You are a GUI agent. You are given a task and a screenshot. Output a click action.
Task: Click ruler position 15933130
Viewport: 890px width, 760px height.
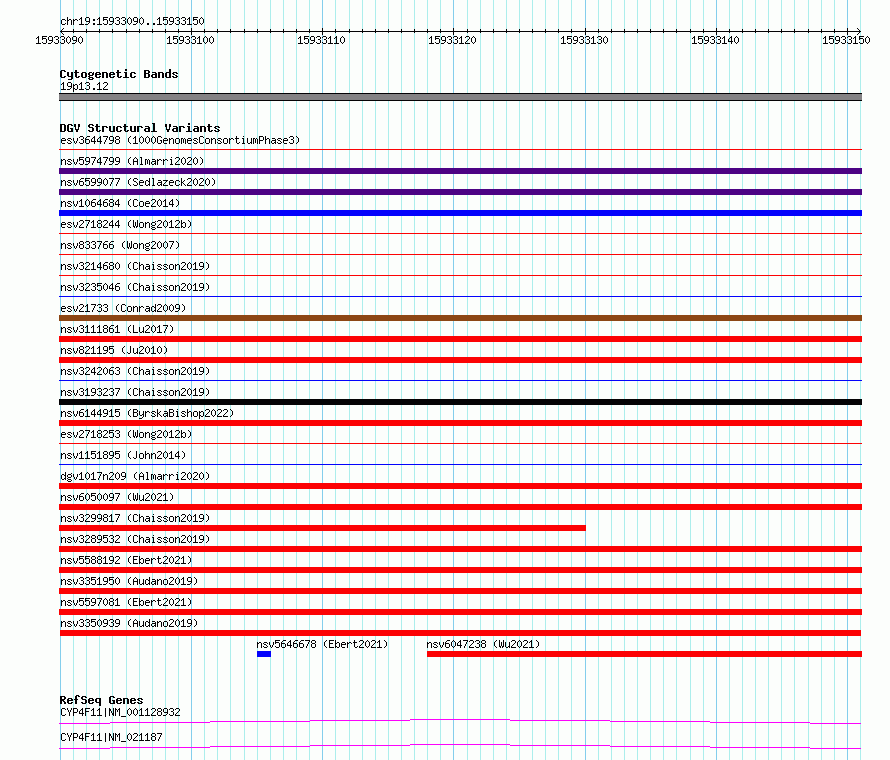click(x=584, y=40)
